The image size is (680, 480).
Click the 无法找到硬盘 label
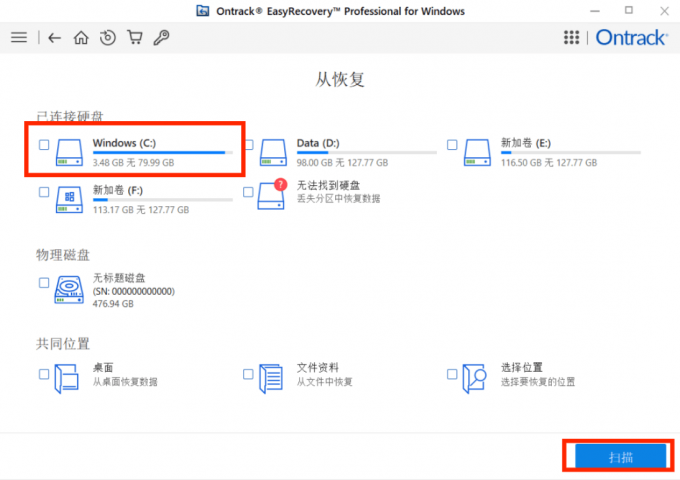click(328, 186)
